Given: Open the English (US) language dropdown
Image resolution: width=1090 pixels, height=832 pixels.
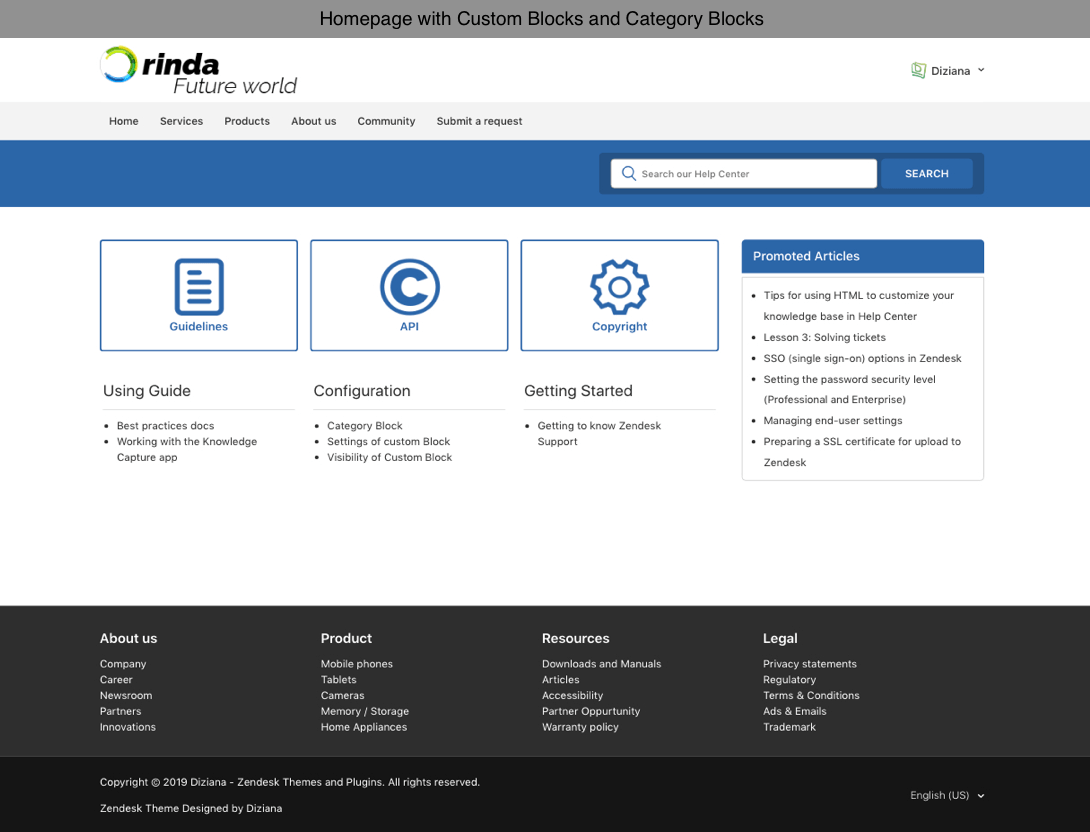Looking at the screenshot, I should [946, 795].
